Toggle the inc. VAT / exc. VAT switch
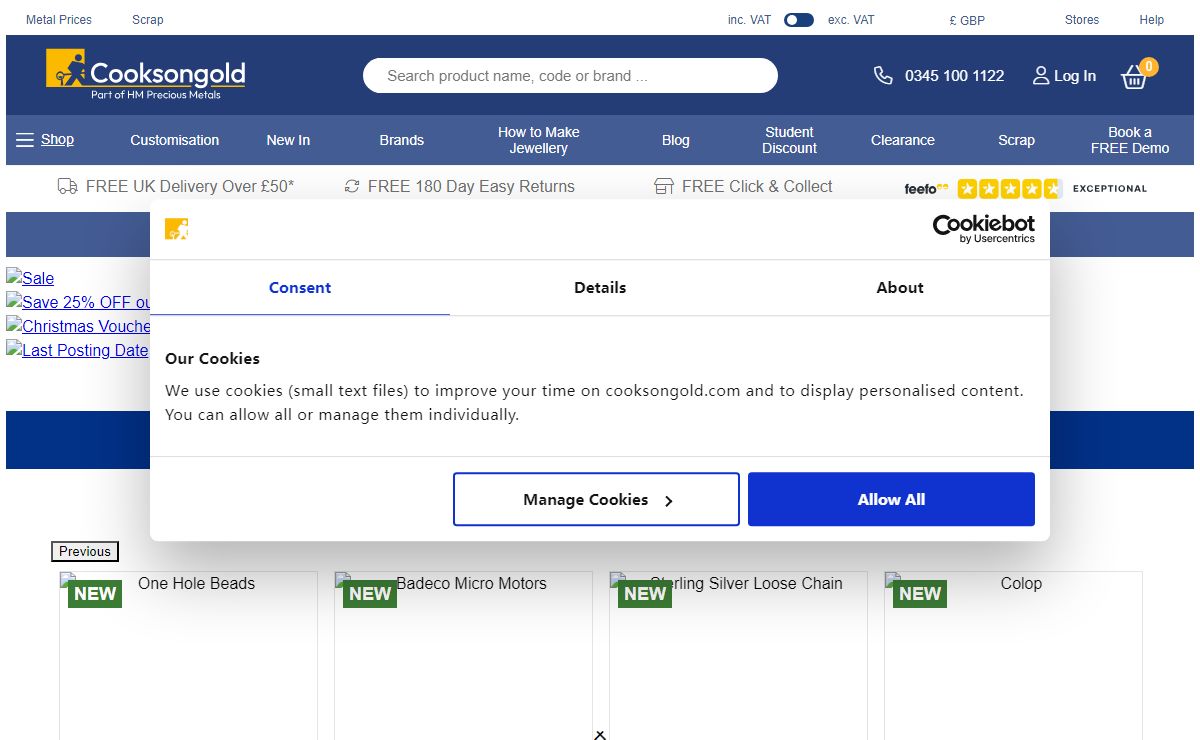 click(x=799, y=20)
